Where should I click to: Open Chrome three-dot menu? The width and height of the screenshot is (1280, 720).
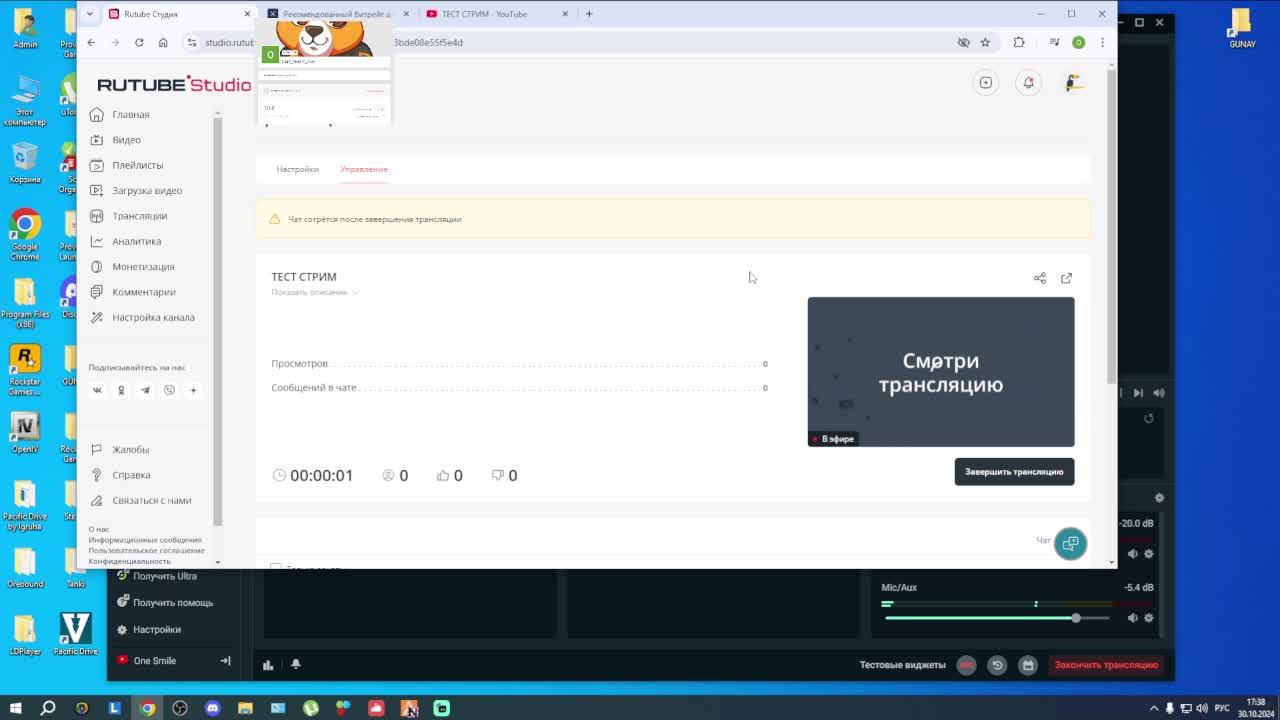[1102, 42]
